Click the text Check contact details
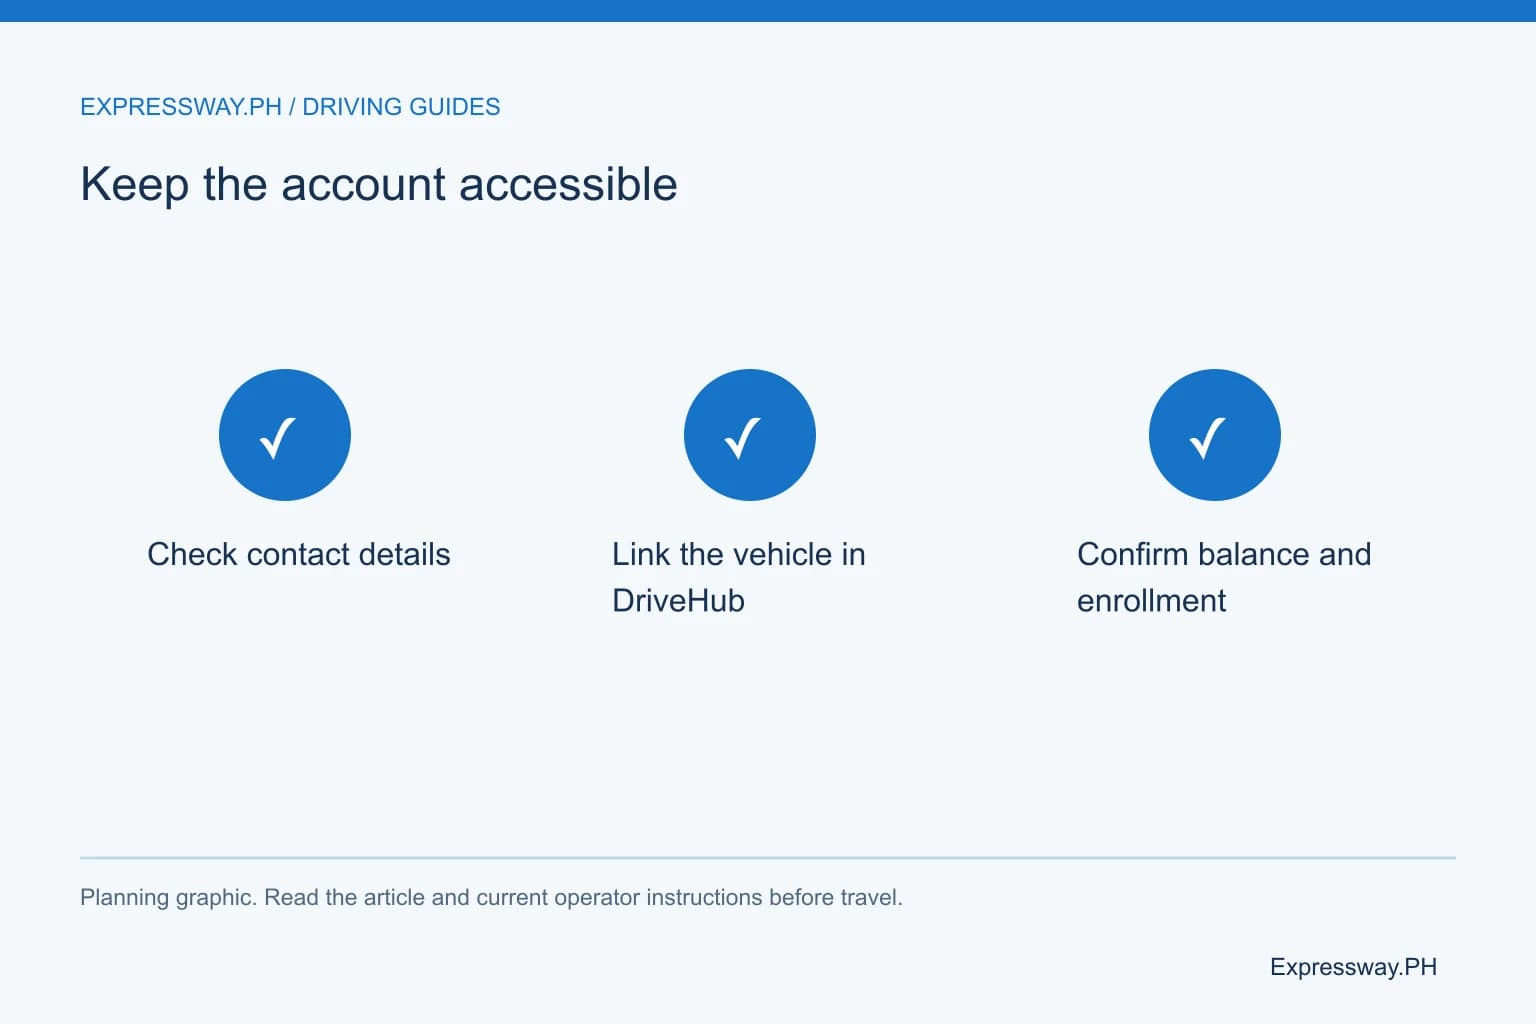Viewport: 1536px width, 1024px height. [299, 554]
